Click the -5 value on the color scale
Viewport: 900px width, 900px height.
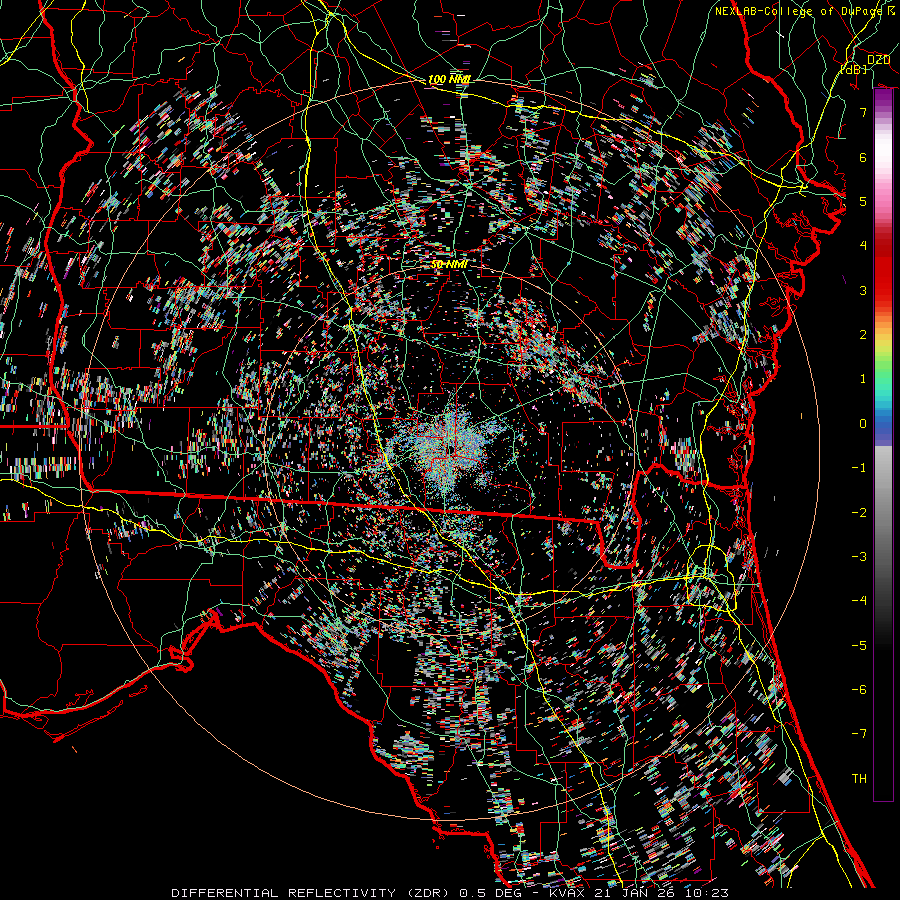pos(859,645)
